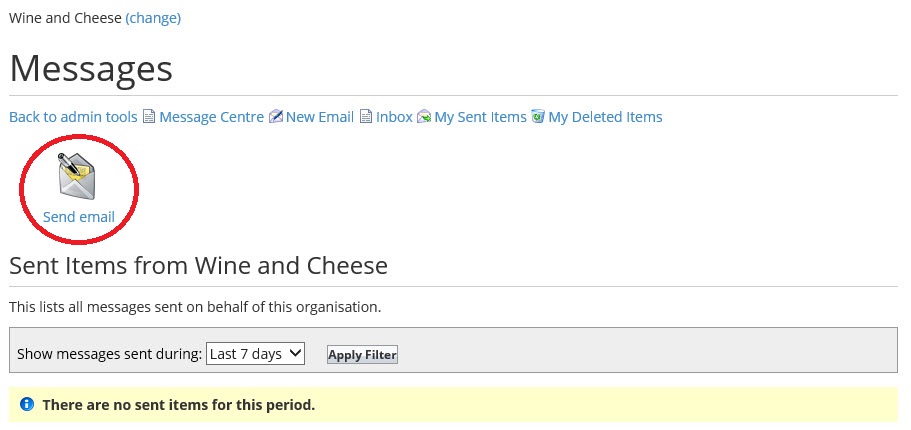Click the blue info icon in notice
911x430 pixels.
27,404
